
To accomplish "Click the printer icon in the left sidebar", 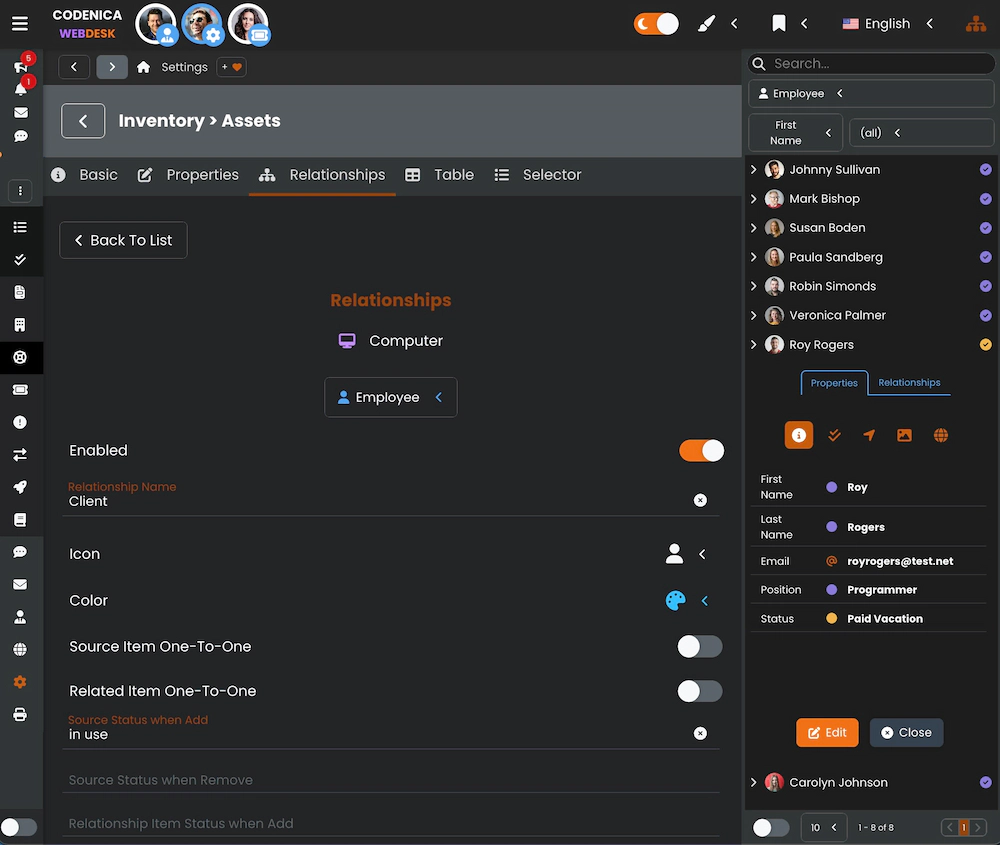I will (x=21, y=714).
